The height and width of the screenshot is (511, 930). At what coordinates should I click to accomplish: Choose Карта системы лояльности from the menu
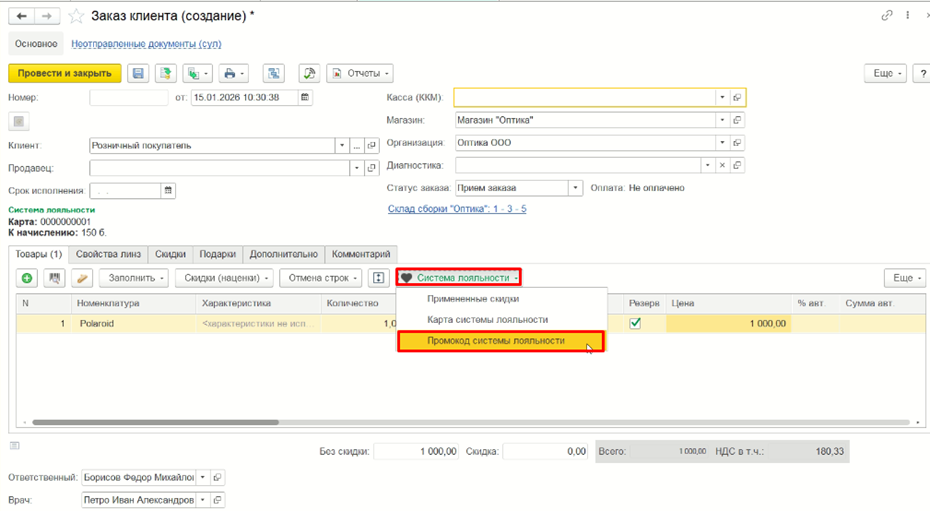coord(488,320)
